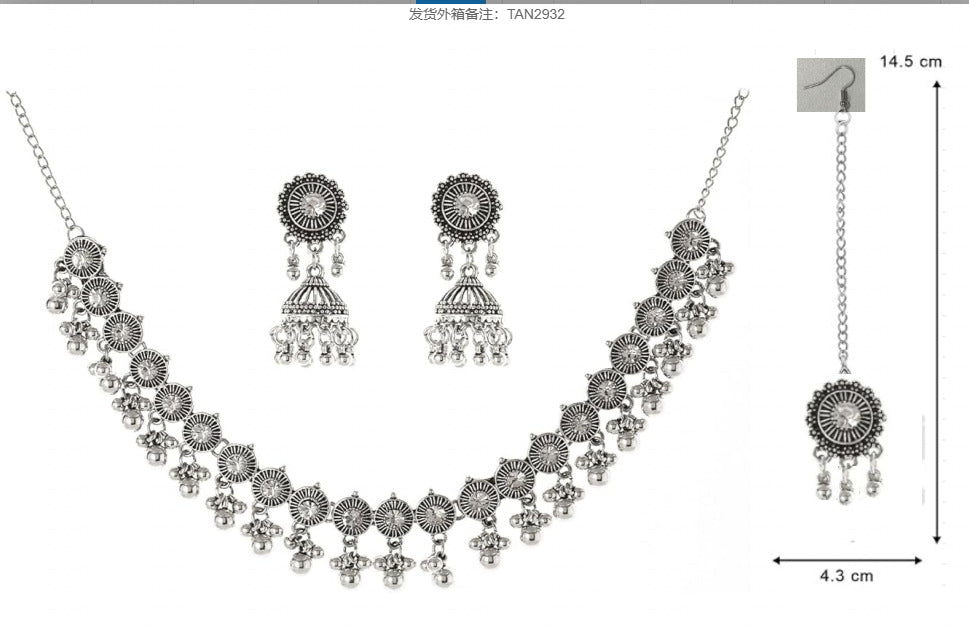Click the horizontal width dimension arrow

[847, 560]
